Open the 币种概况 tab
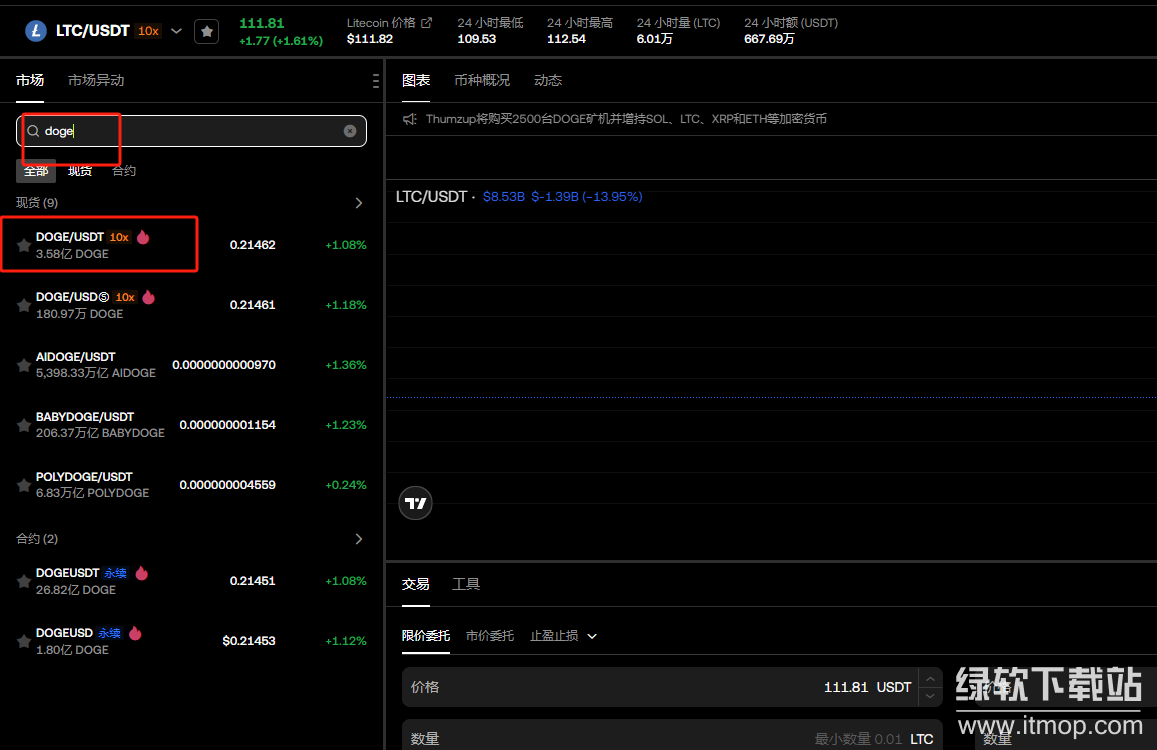 481,80
